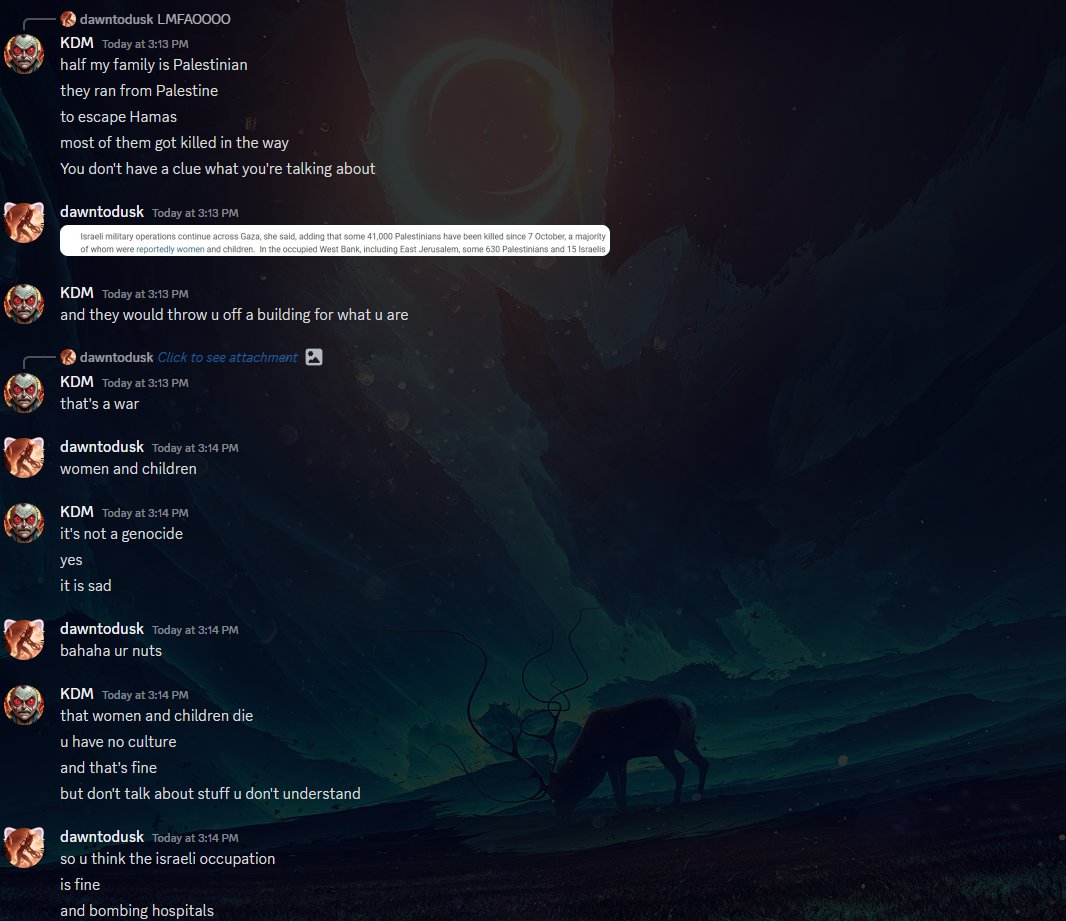Click KDM's avatar next to "it's not a genocide"
The image size is (1066, 921).
24,523
